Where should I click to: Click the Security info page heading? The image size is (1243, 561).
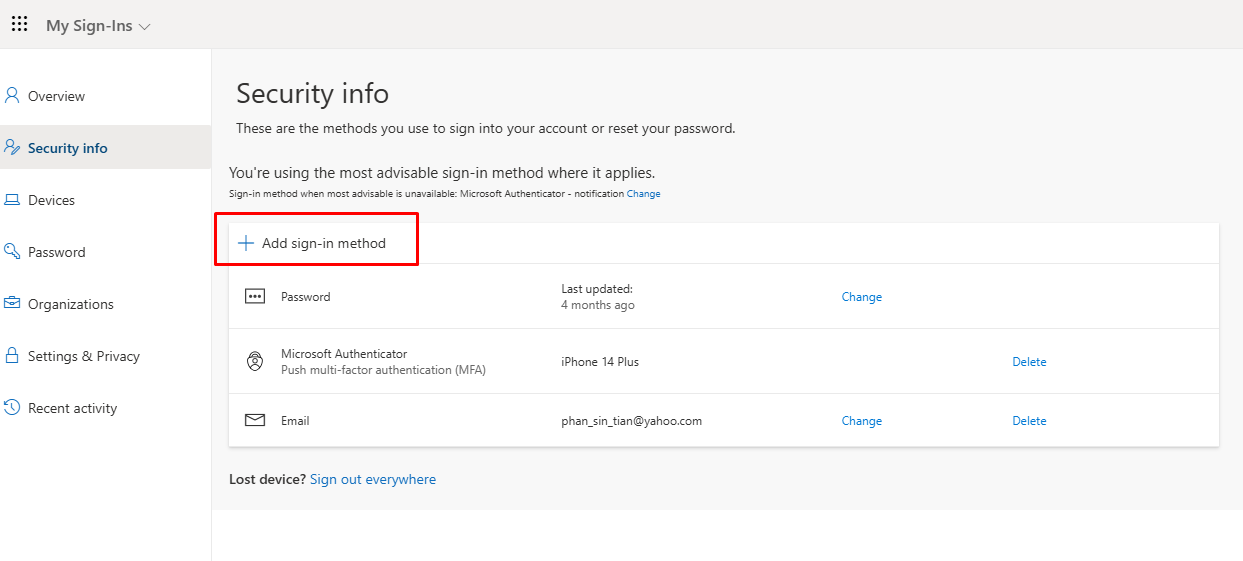[x=312, y=94]
